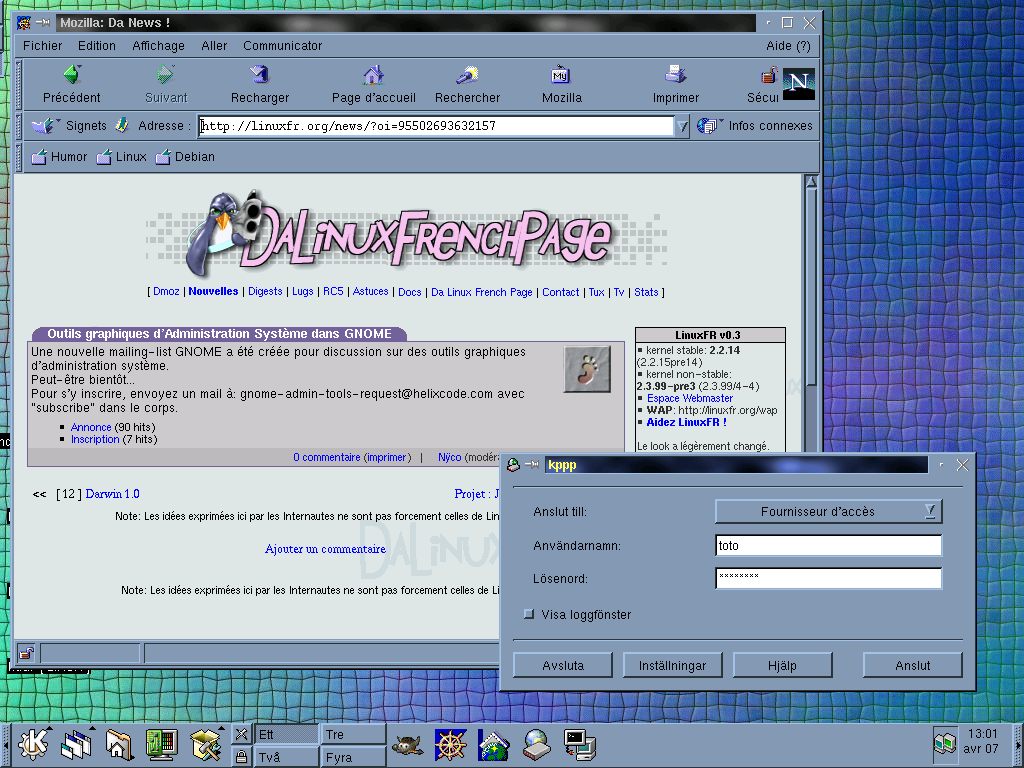
Task: Launch the mail globe panel icon
Action: click(x=493, y=746)
